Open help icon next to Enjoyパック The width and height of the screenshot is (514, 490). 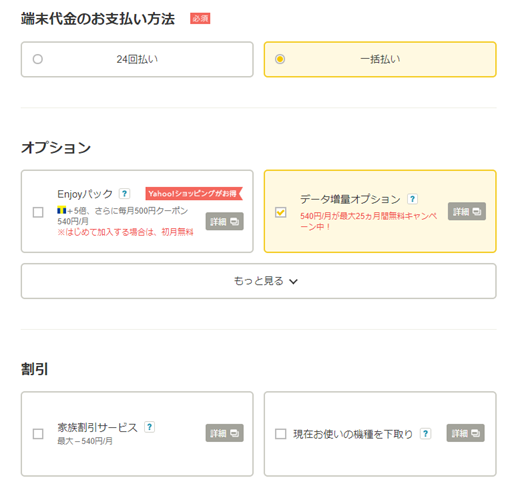tap(124, 194)
